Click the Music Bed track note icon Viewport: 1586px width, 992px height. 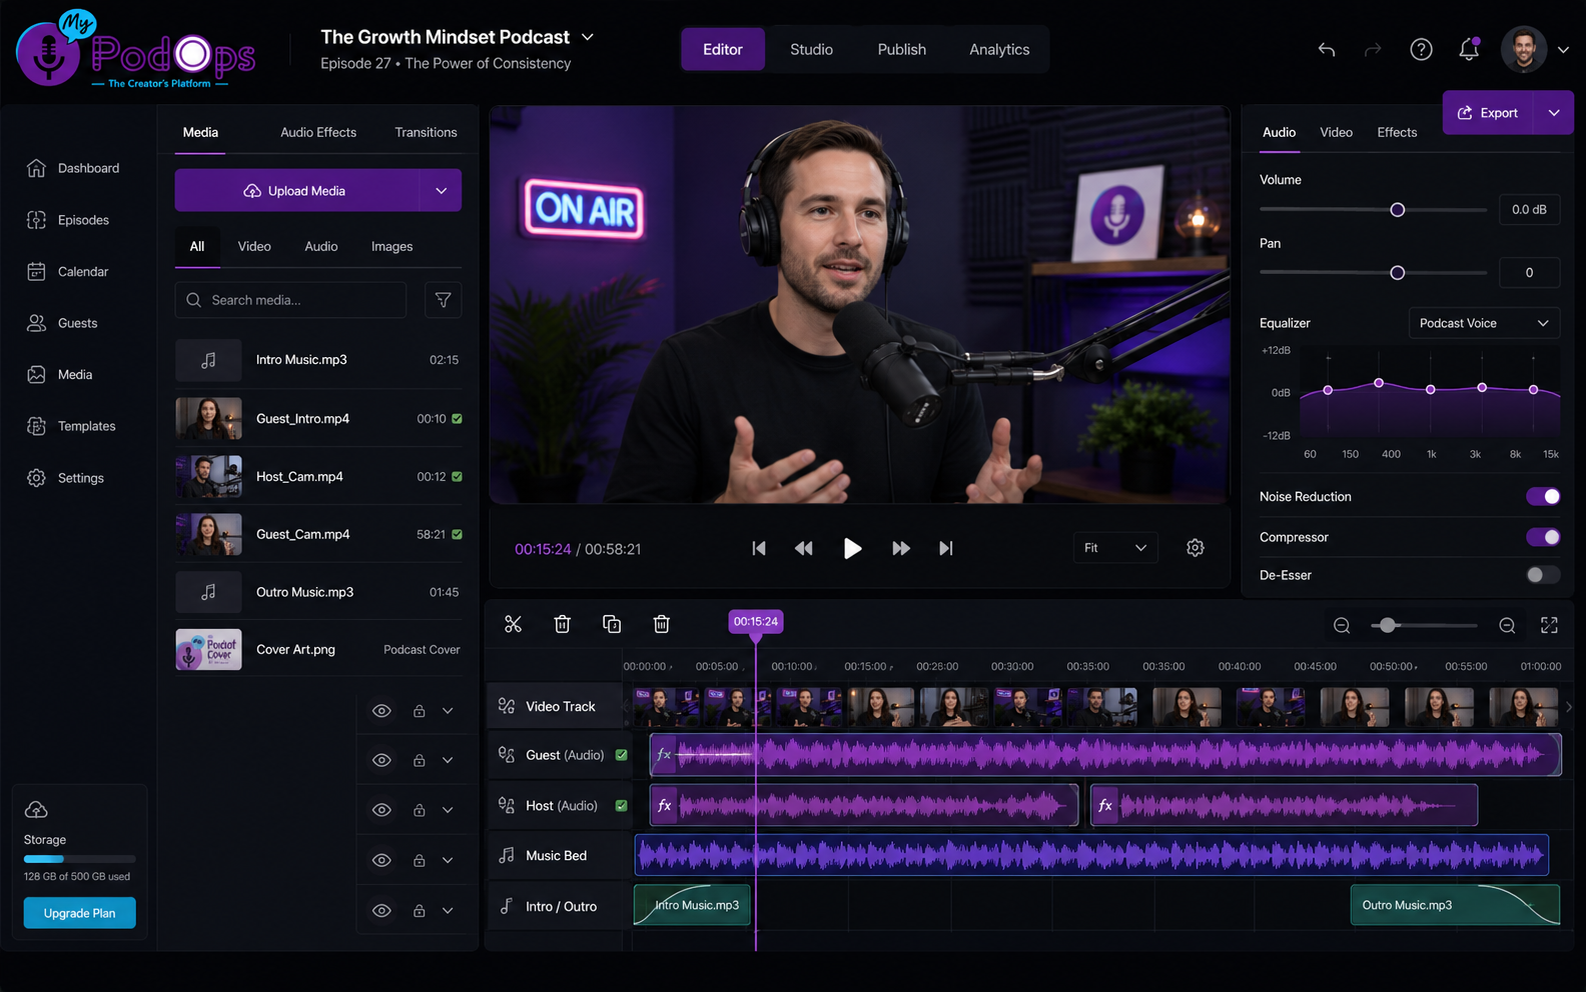click(507, 855)
